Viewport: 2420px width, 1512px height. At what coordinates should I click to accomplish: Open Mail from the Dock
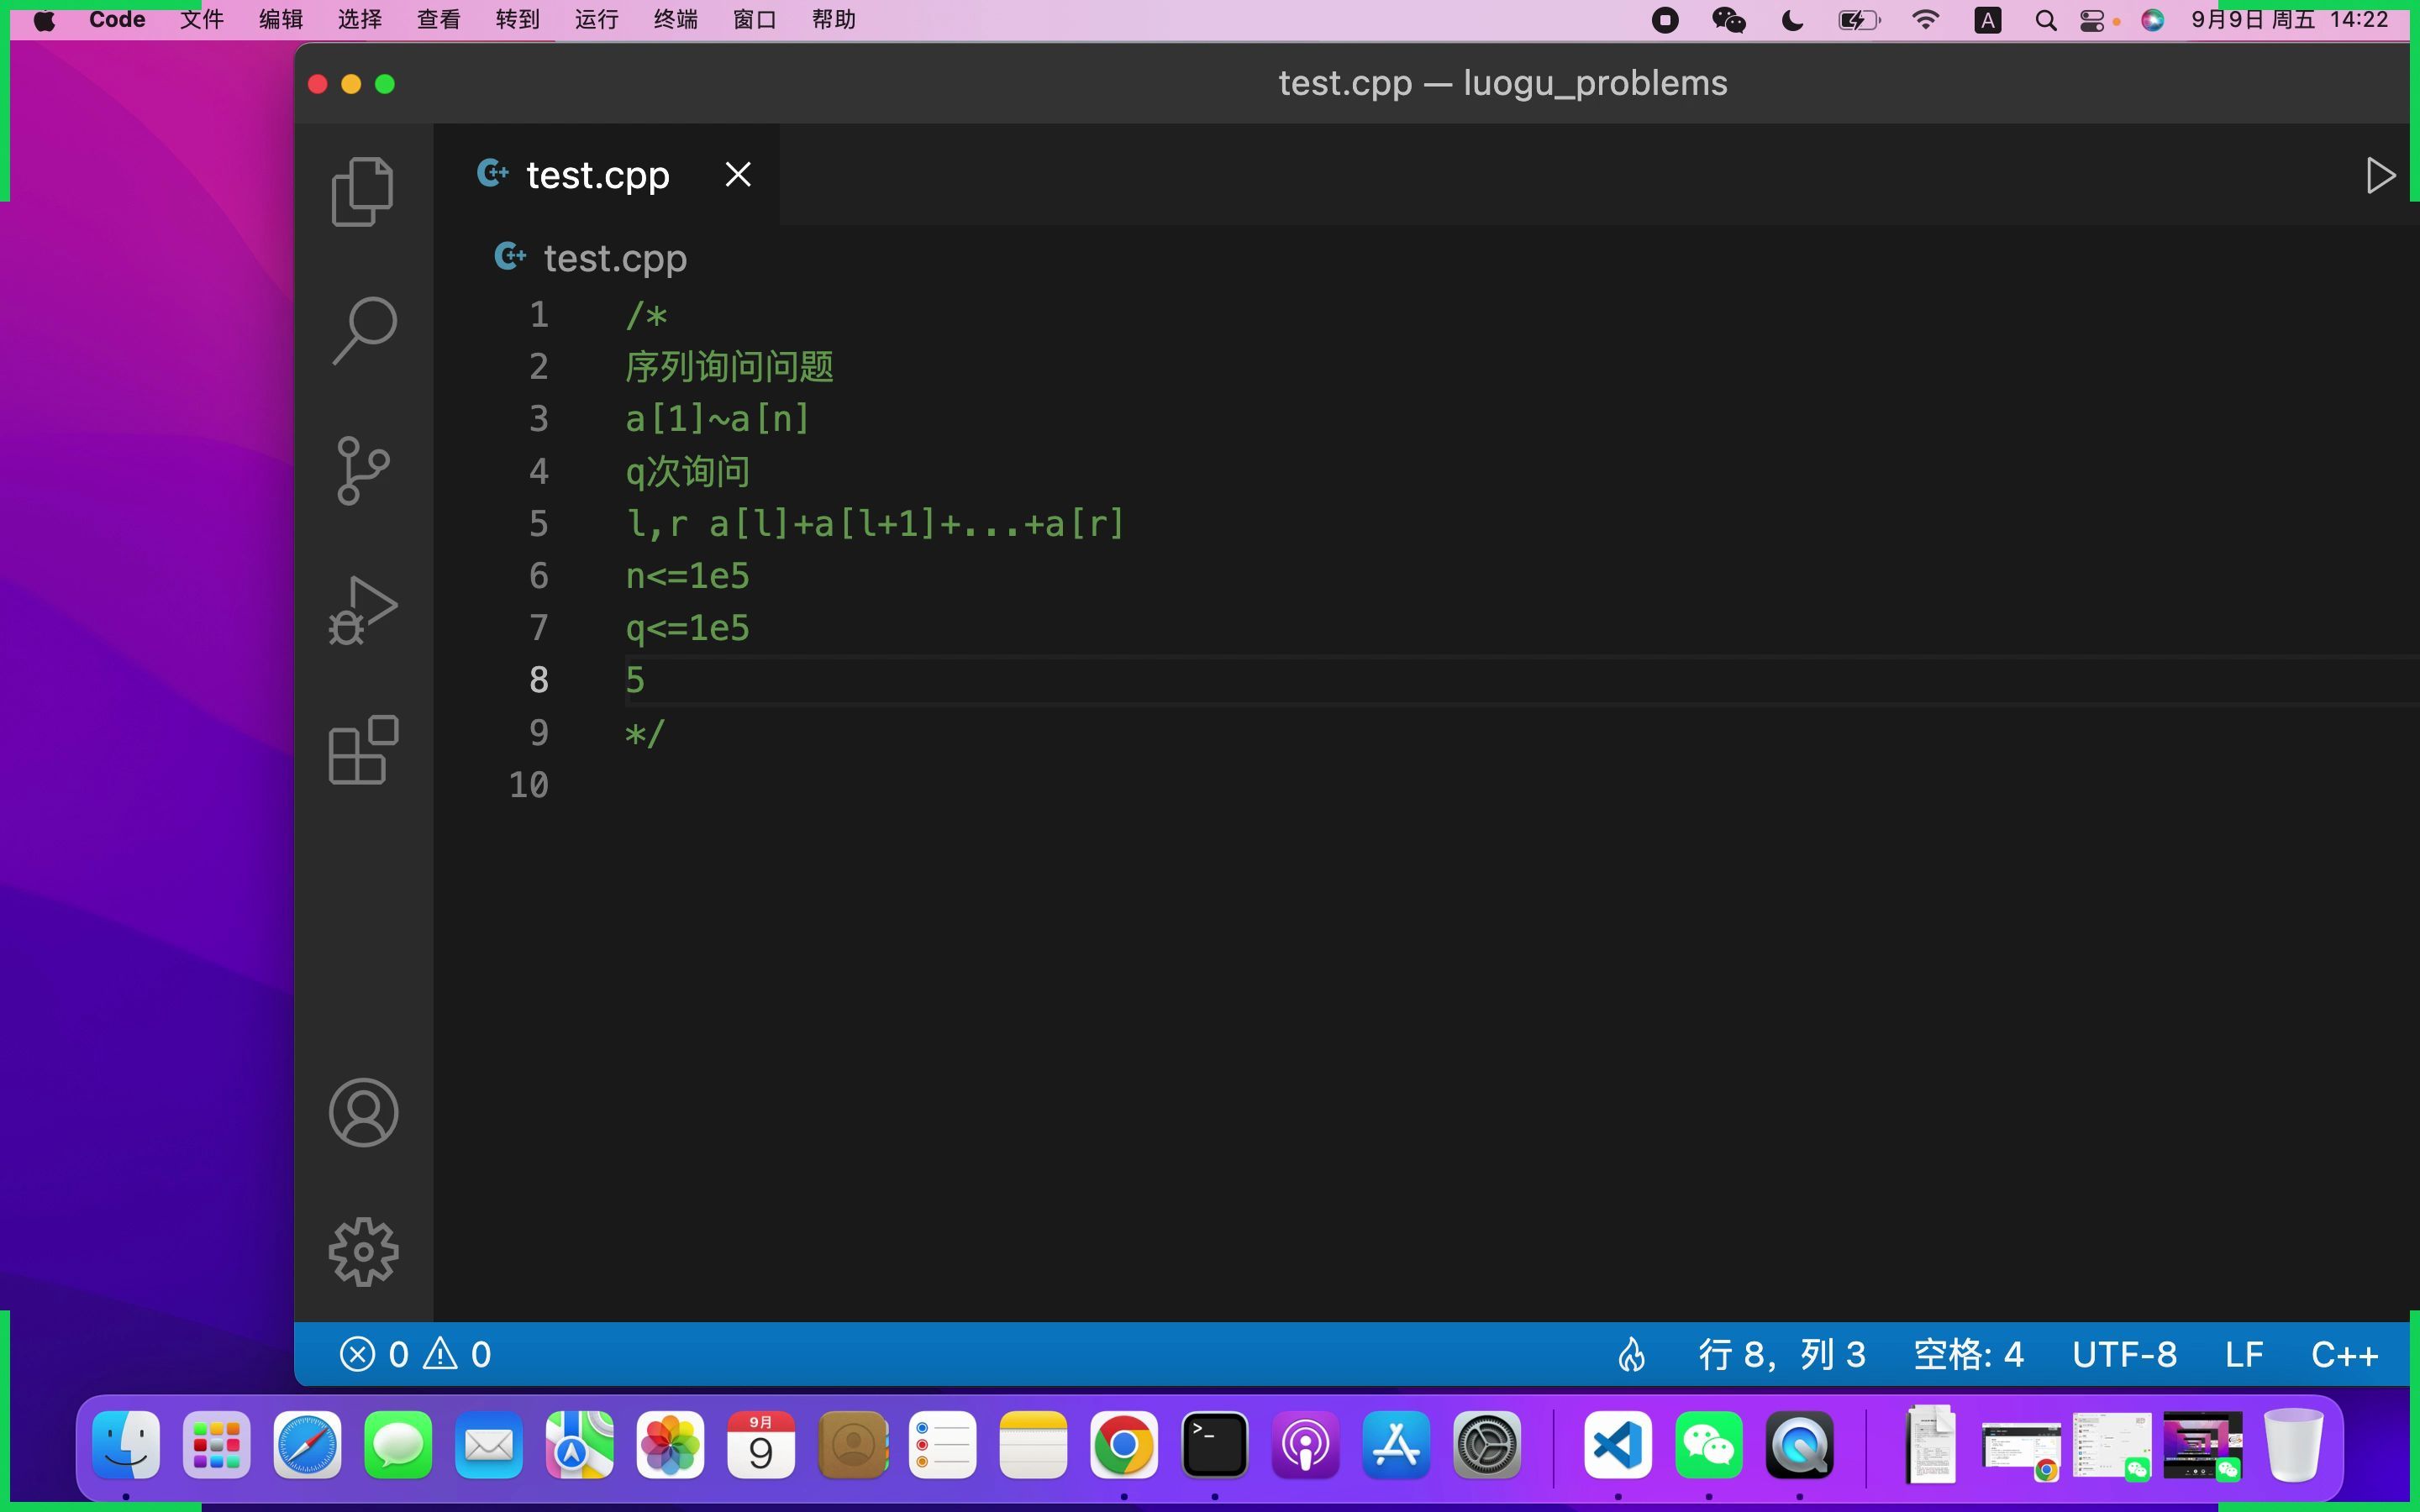489,1445
